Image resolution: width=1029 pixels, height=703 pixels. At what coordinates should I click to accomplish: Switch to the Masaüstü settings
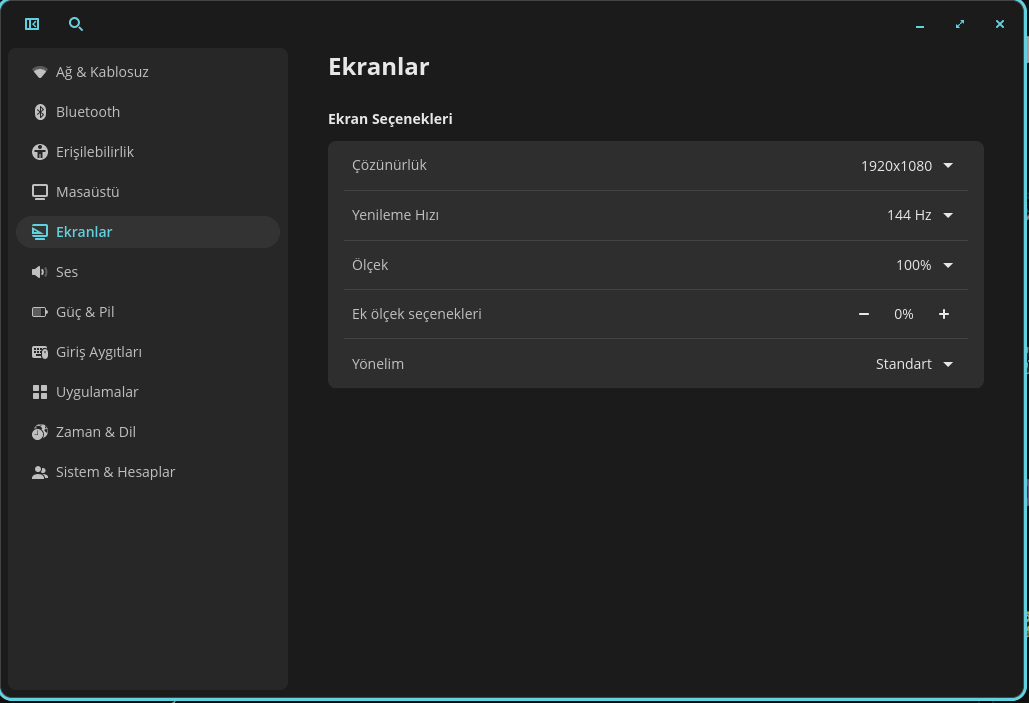[x=148, y=192]
